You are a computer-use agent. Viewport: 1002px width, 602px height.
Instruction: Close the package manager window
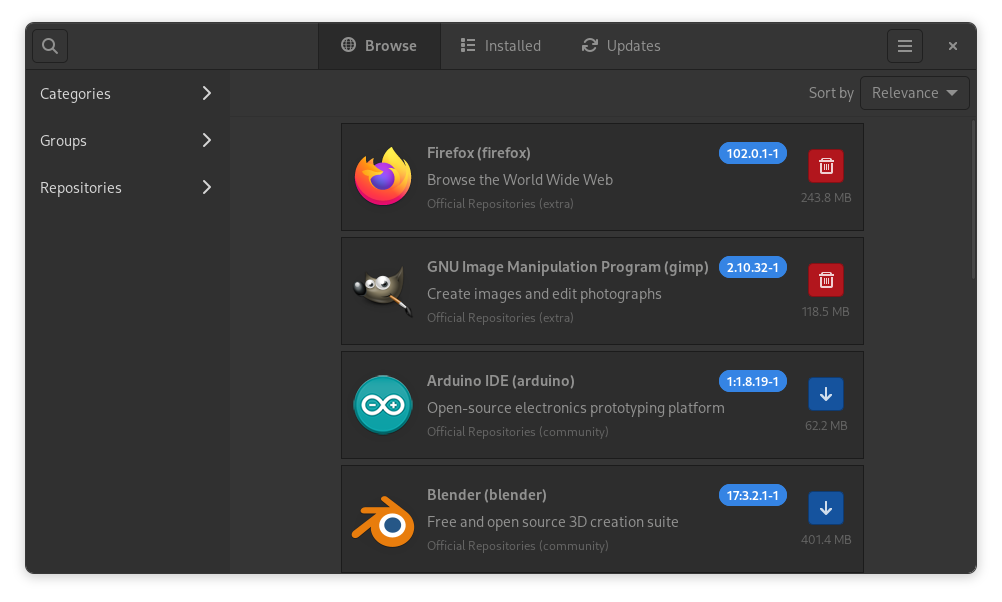952,46
